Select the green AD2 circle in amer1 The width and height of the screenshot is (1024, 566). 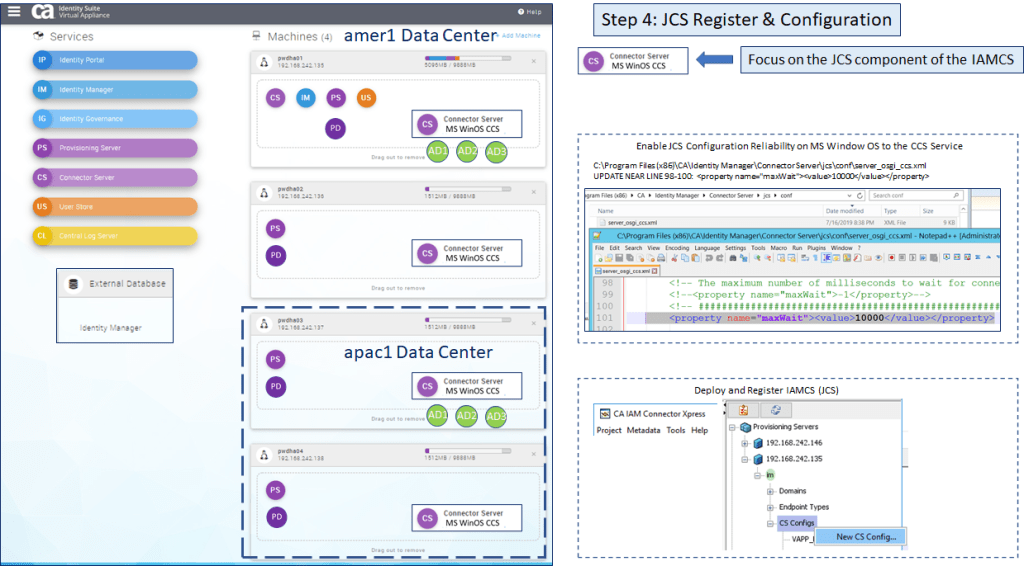tap(467, 151)
